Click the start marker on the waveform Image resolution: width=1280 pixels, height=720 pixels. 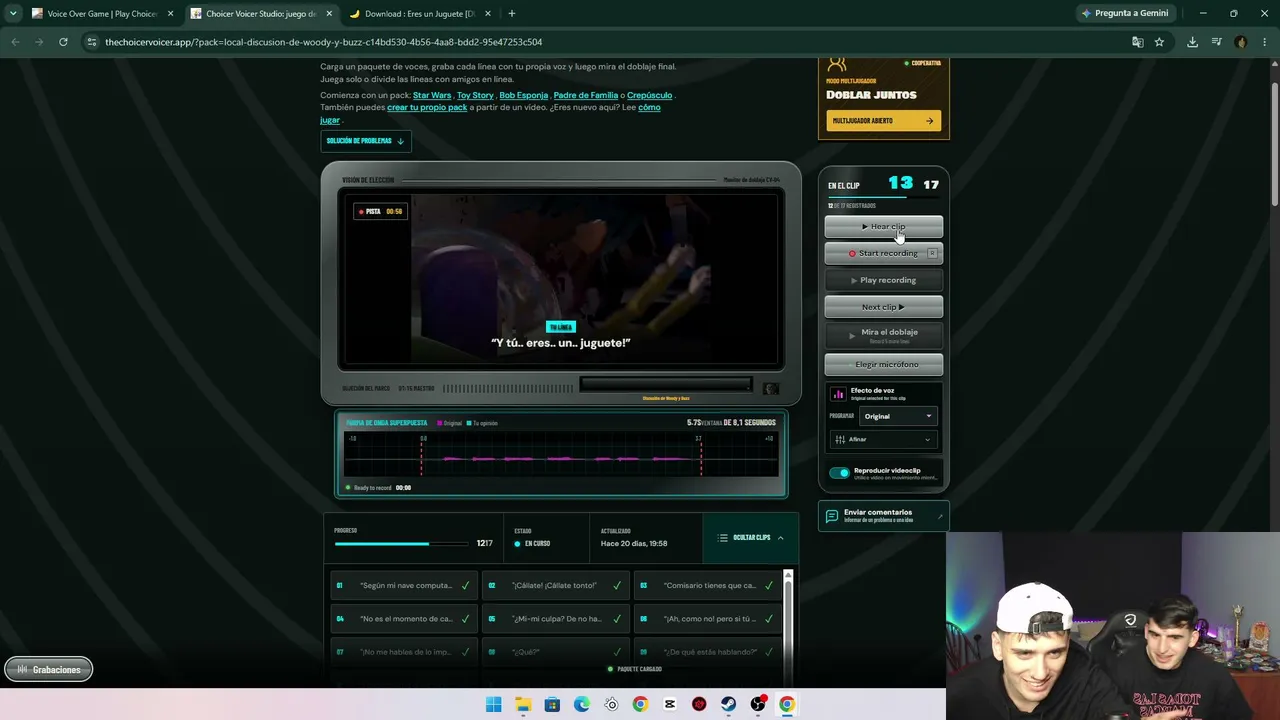pyautogui.click(x=421, y=455)
